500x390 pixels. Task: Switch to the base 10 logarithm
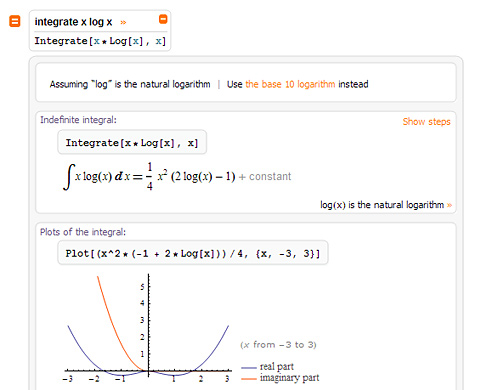pyautogui.click(x=290, y=84)
